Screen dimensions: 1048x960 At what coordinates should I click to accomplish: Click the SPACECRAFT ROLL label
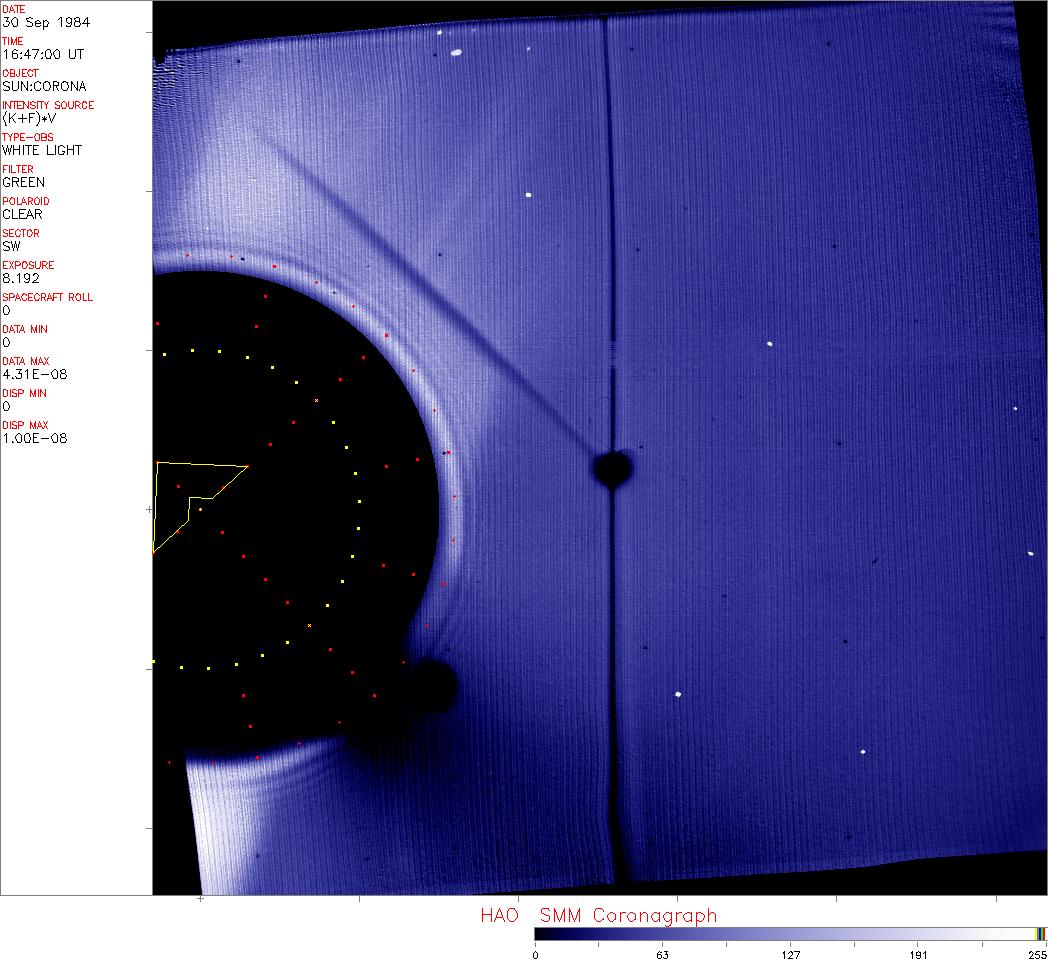tap(48, 297)
